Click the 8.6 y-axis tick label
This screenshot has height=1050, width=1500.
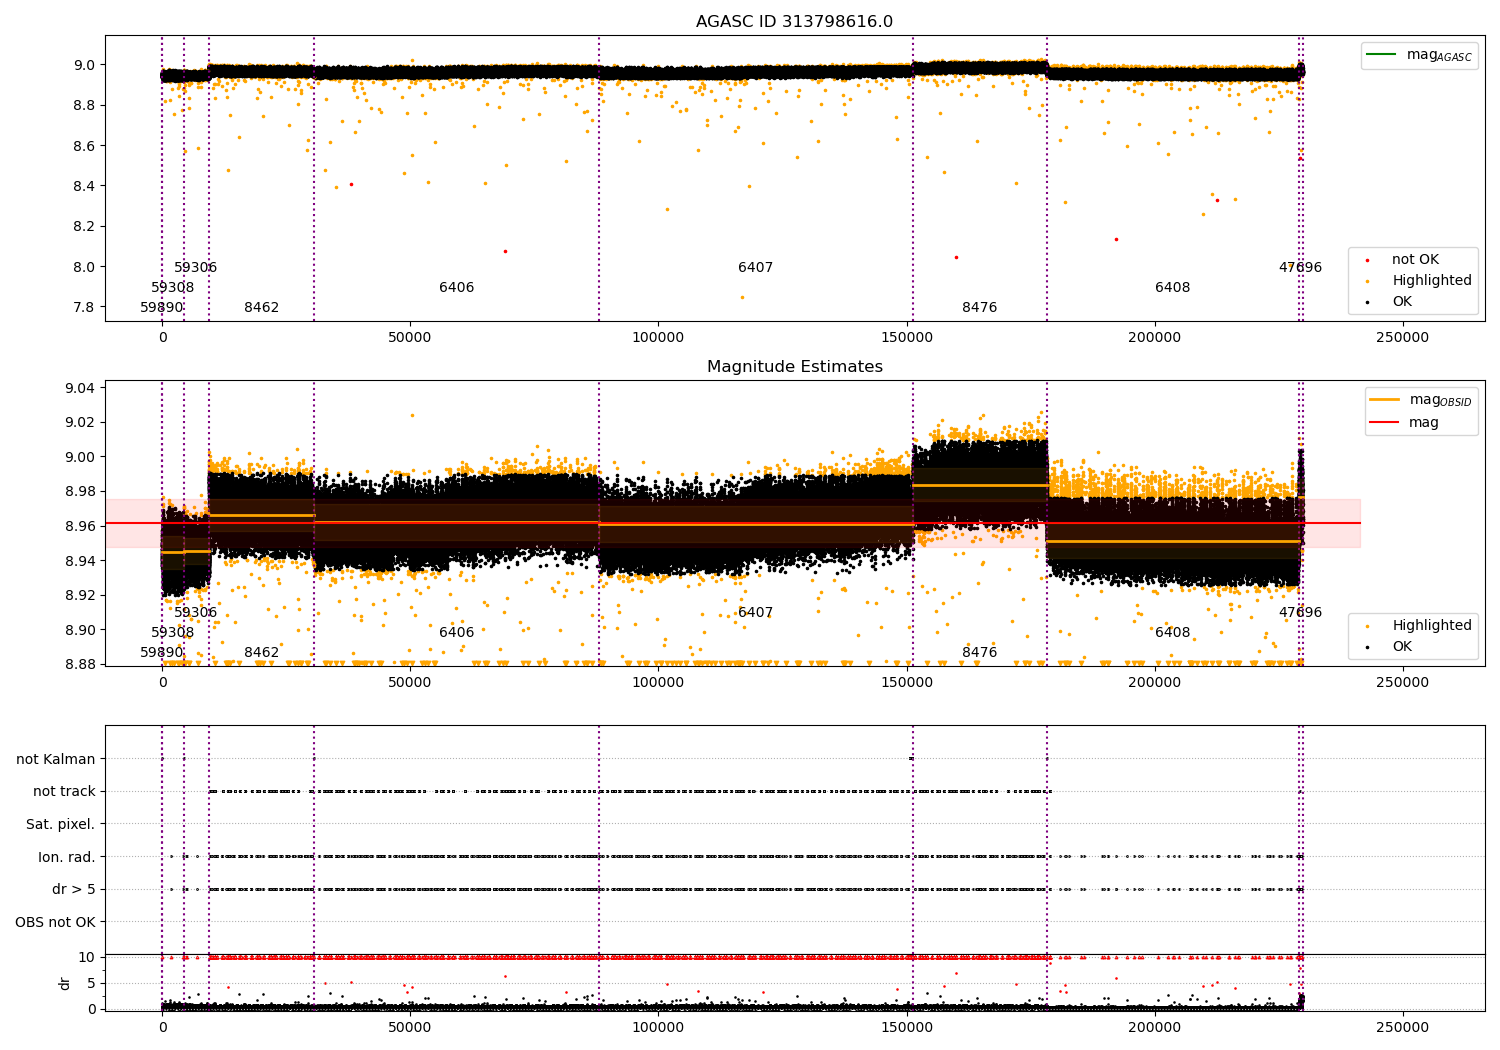84,146
